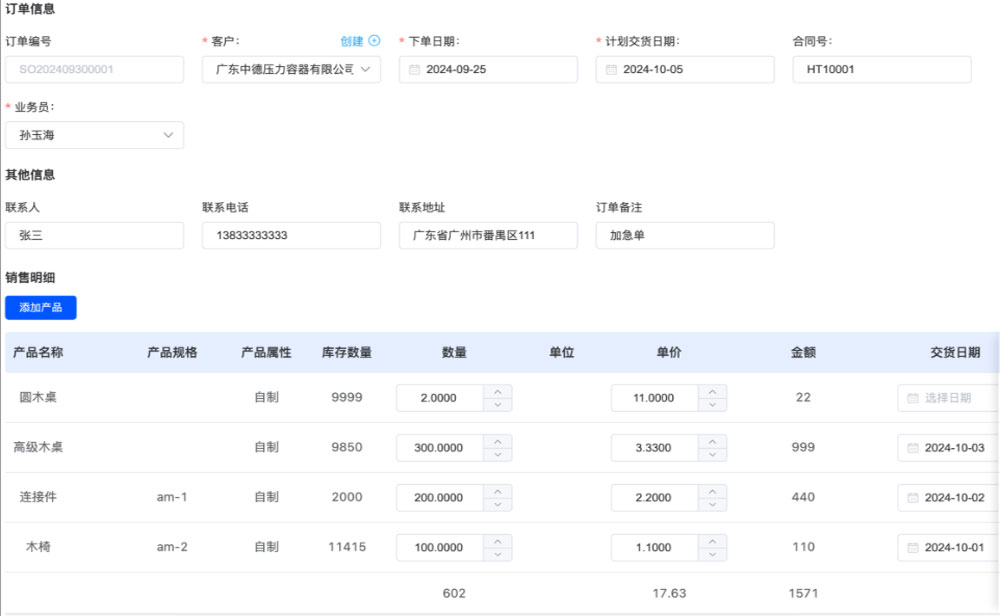Increase 圆木桌 quantity with up arrow
Viewport: 1000px width, 616px height.
[498, 391]
